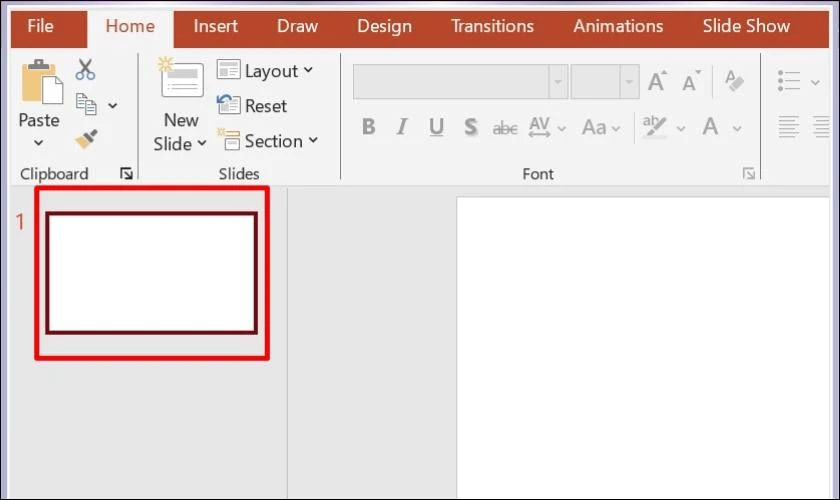Open the Layout dropdown

(265, 71)
